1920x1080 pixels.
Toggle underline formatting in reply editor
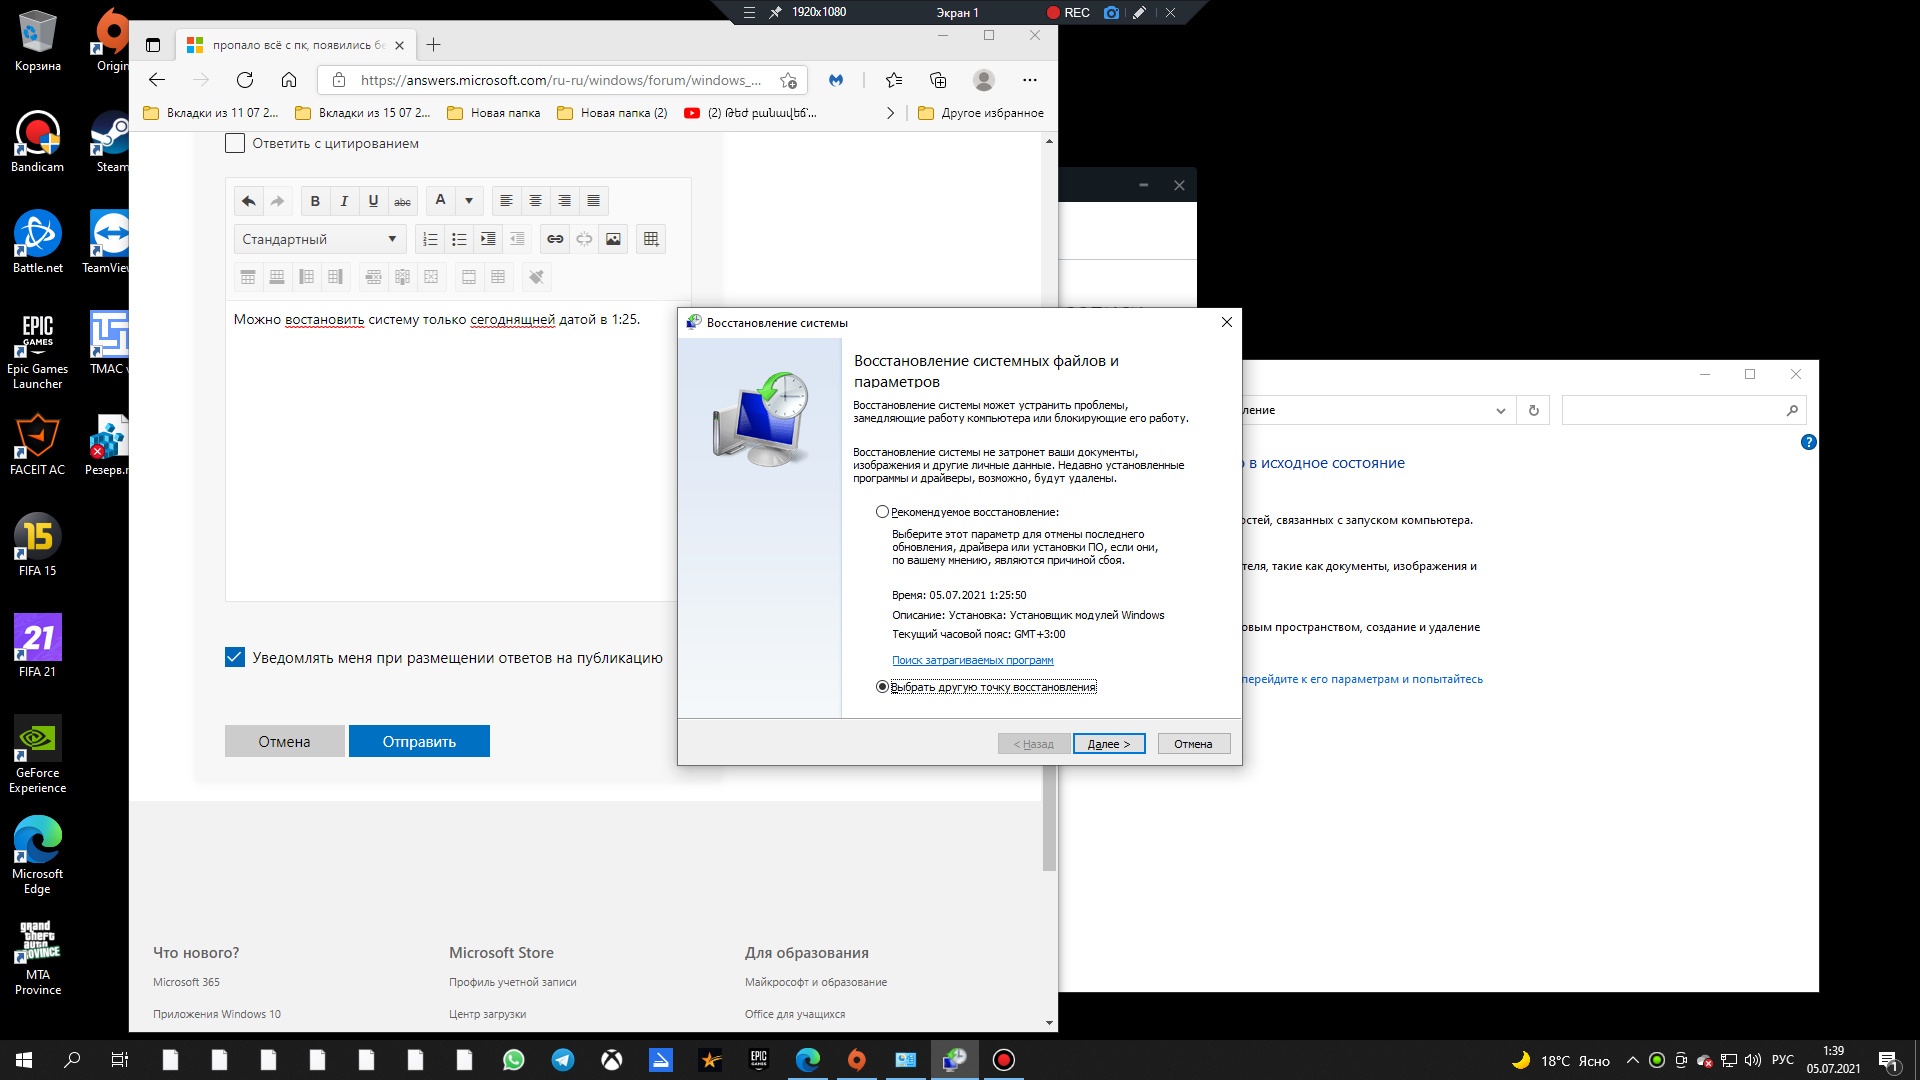(x=373, y=201)
